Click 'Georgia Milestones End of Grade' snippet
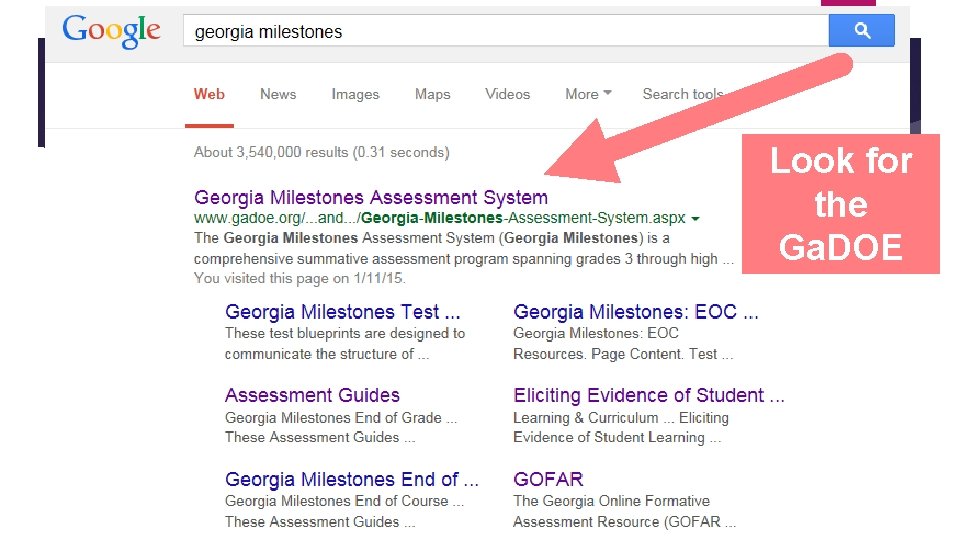Image resolution: width=960 pixels, height=540 pixels. pyautogui.click(x=341, y=418)
